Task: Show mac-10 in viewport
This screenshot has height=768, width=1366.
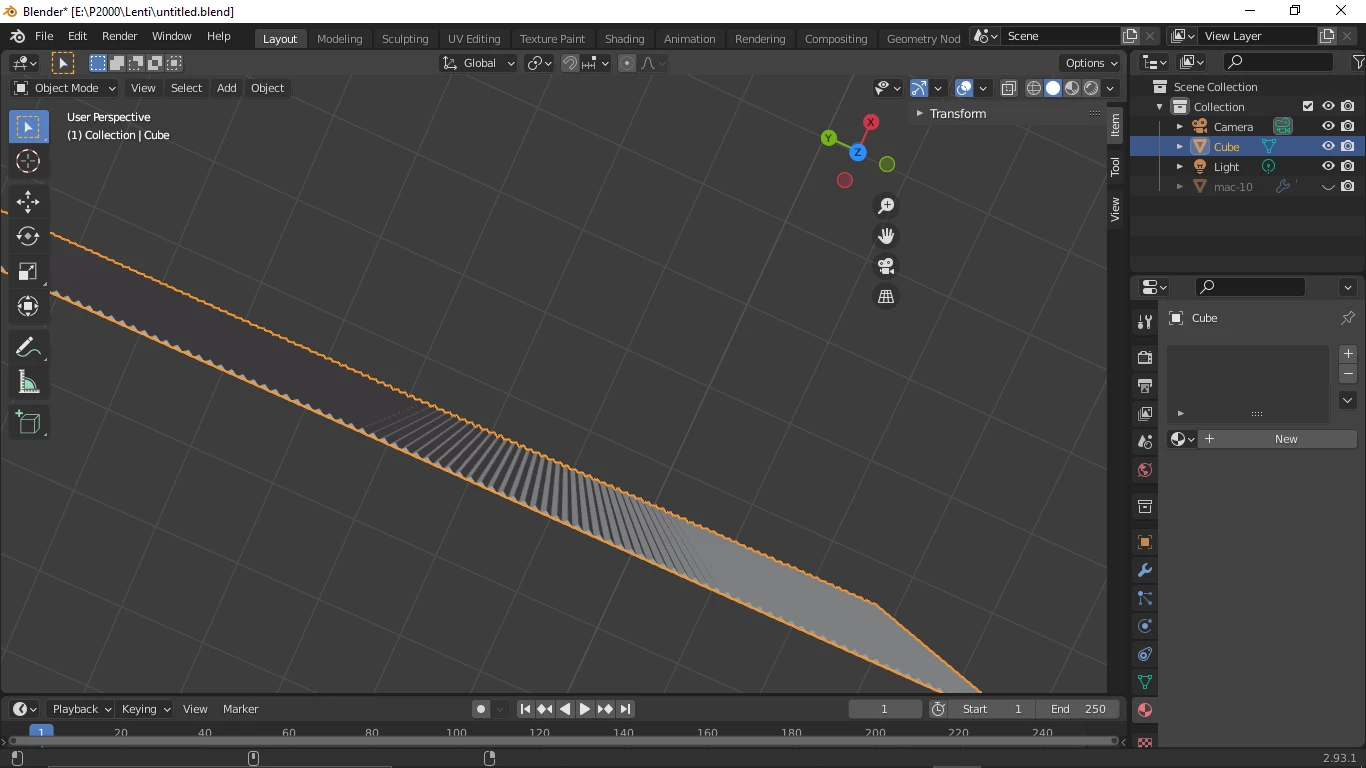Action: [1328, 187]
